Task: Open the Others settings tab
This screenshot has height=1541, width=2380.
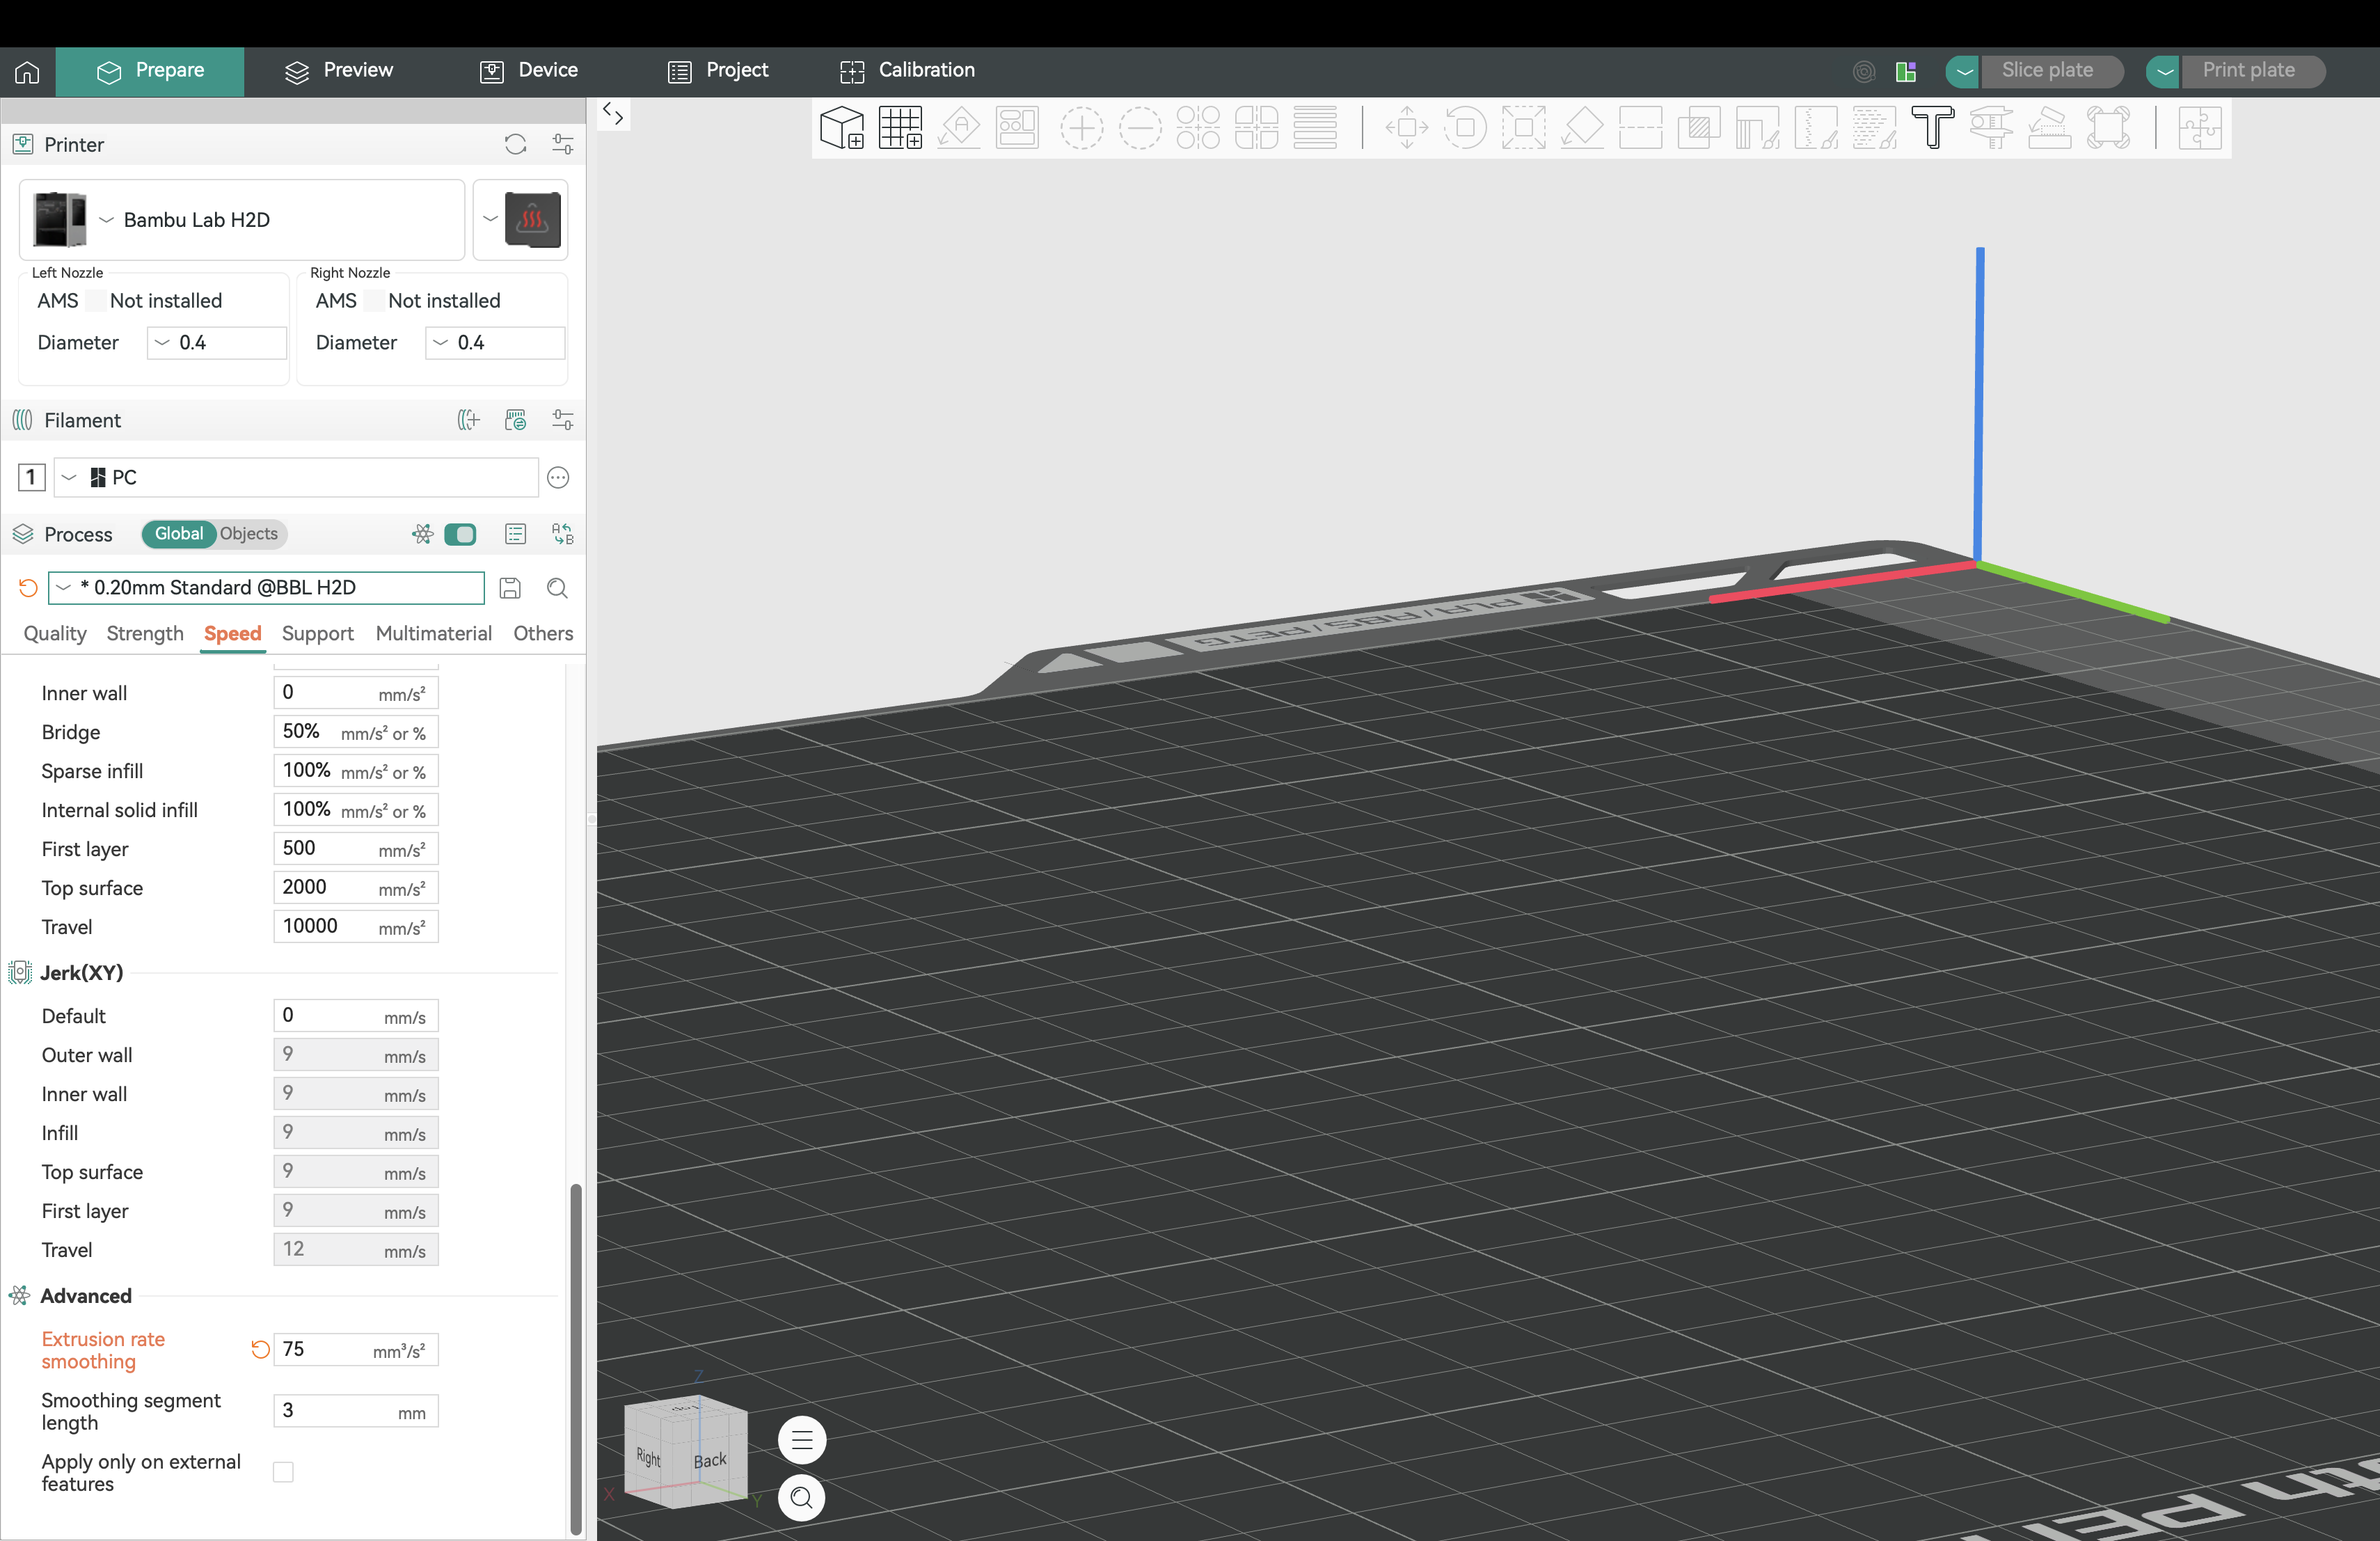Action: coord(543,634)
